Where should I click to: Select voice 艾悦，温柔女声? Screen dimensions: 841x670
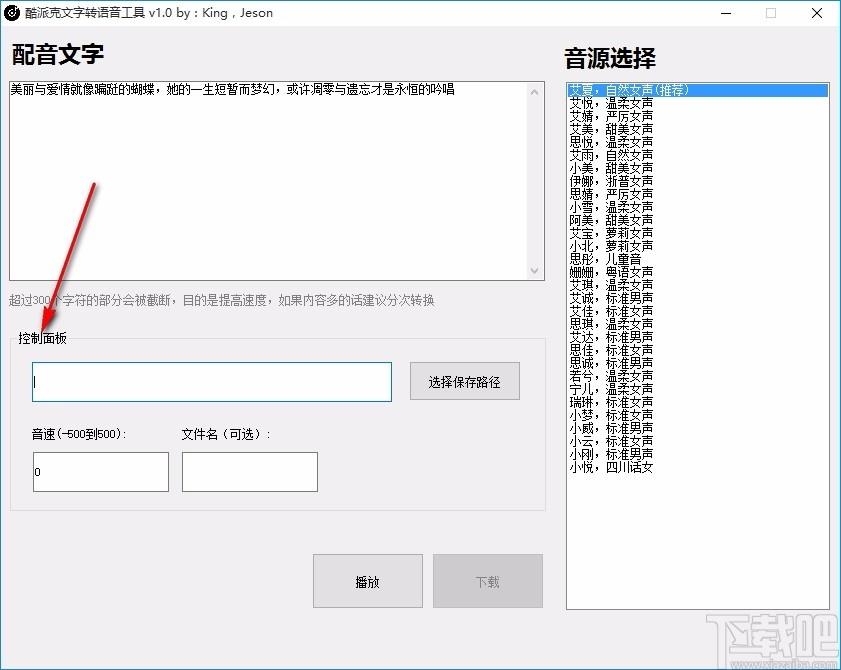[x=697, y=103]
